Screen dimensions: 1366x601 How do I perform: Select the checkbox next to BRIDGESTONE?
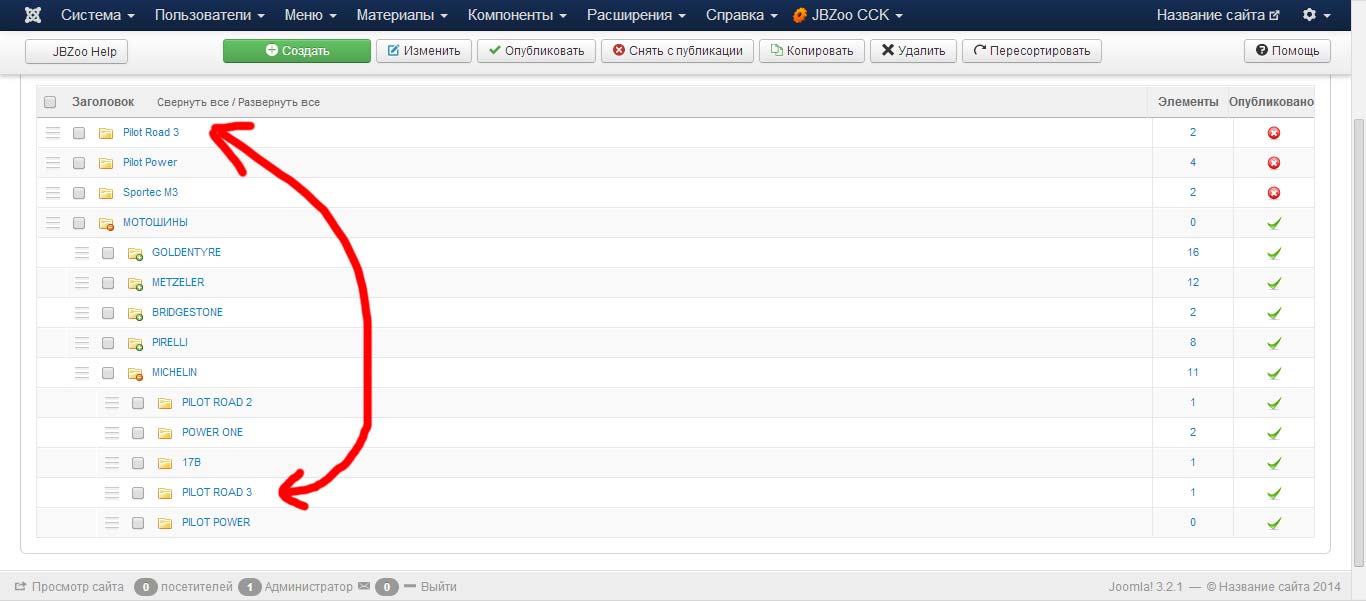tap(108, 313)
